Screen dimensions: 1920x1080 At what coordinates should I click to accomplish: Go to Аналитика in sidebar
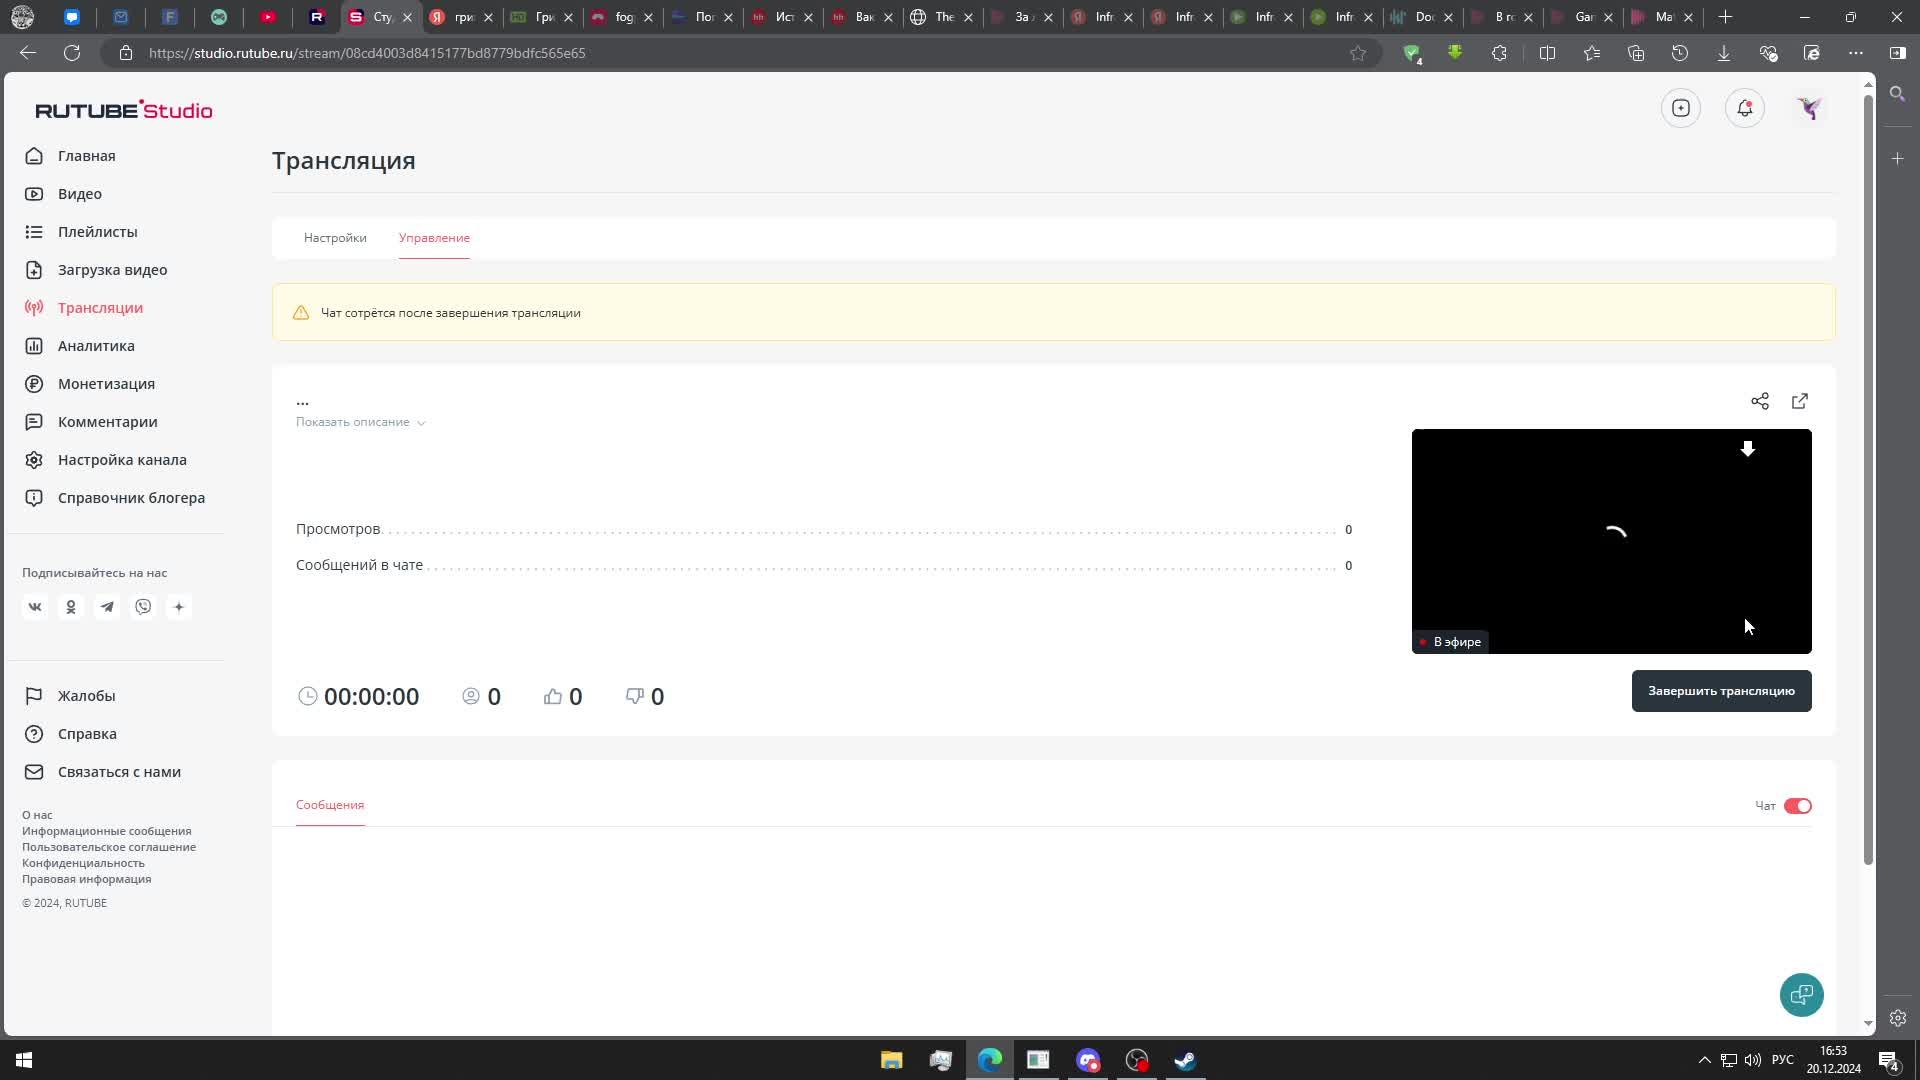point(96,346)
